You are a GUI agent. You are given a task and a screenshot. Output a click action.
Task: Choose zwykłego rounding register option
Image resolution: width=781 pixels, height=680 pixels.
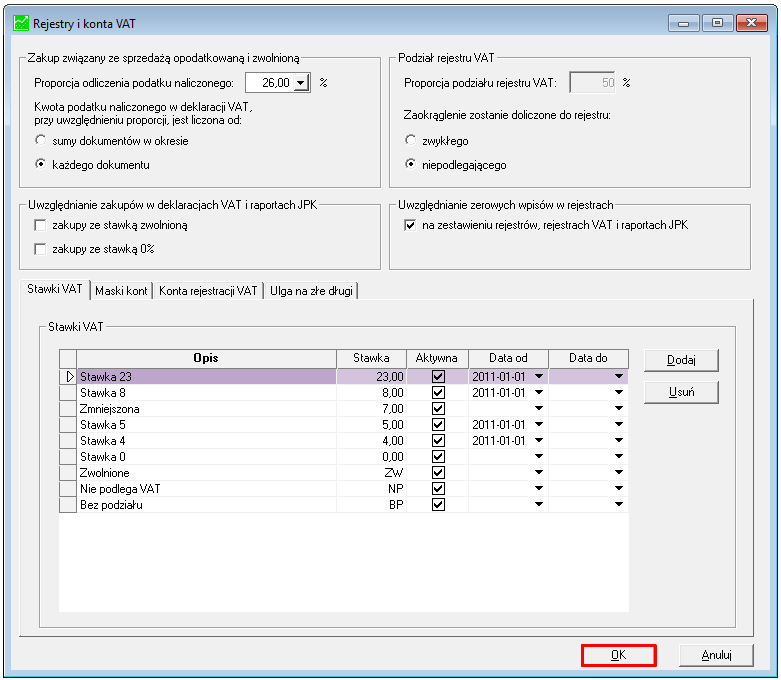410,140
